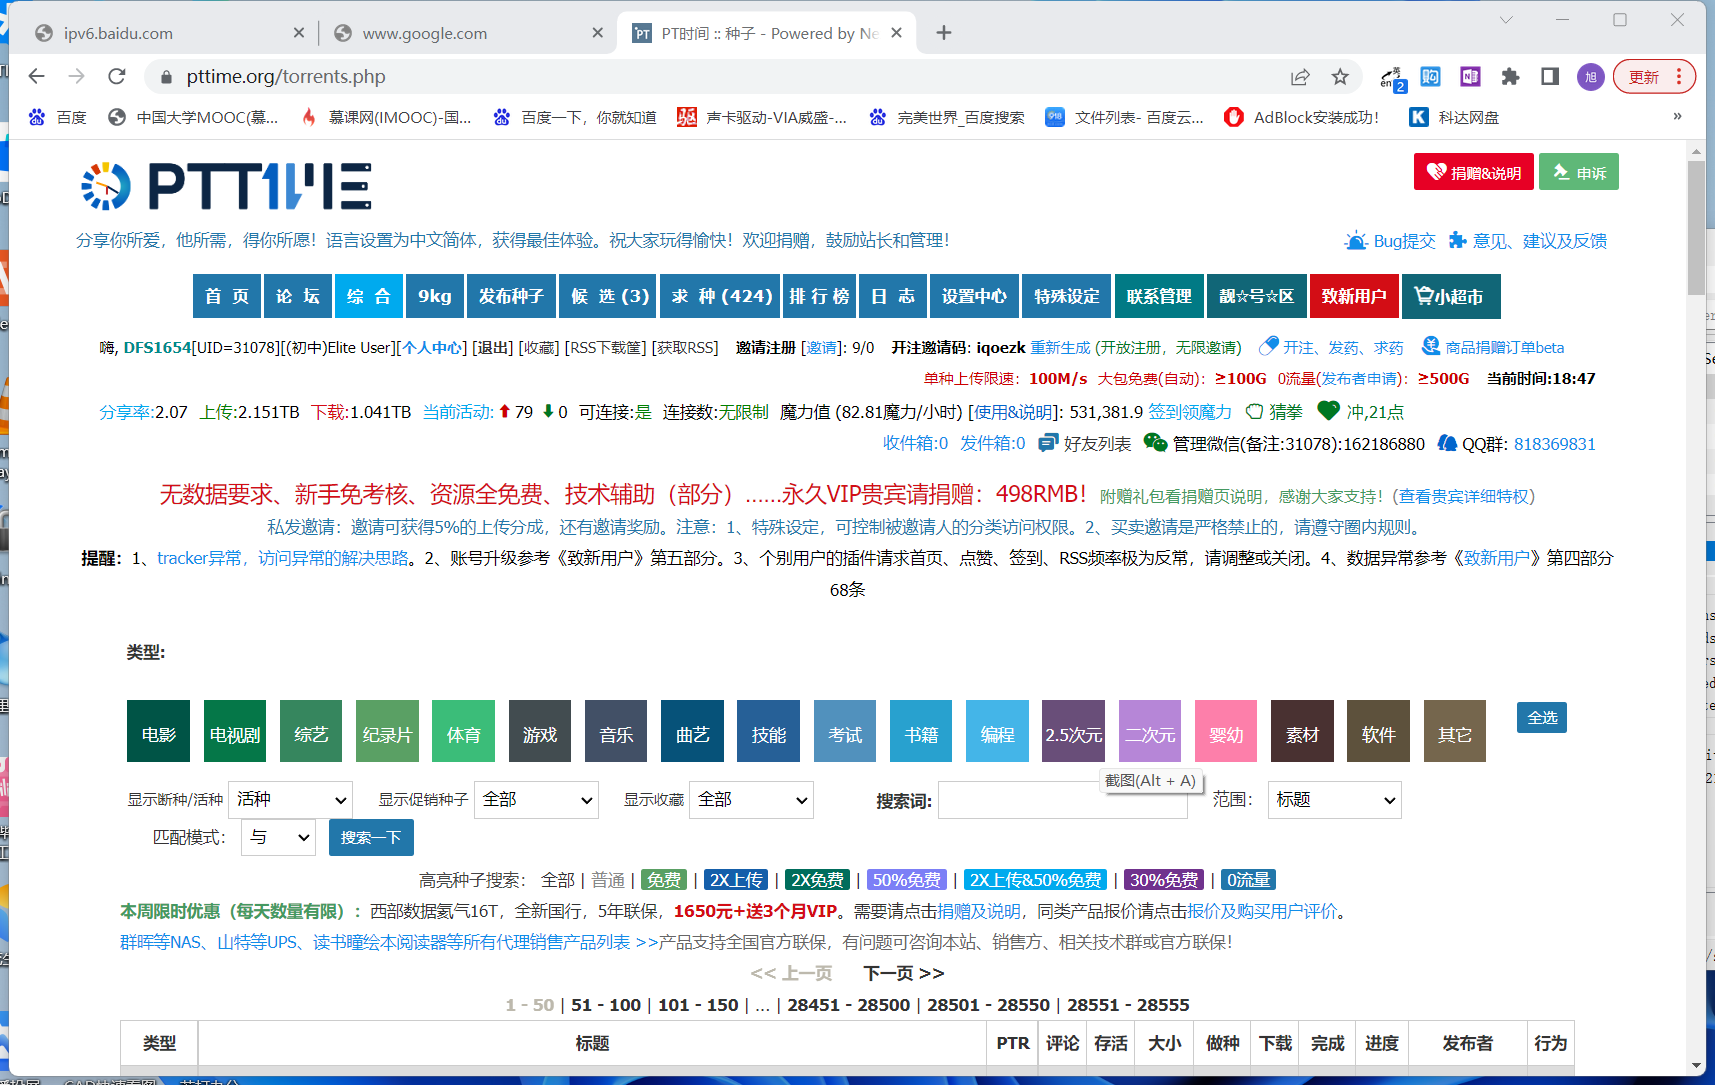
Task: Click the green 申诉 button
Action: (x=1579, y=172)
